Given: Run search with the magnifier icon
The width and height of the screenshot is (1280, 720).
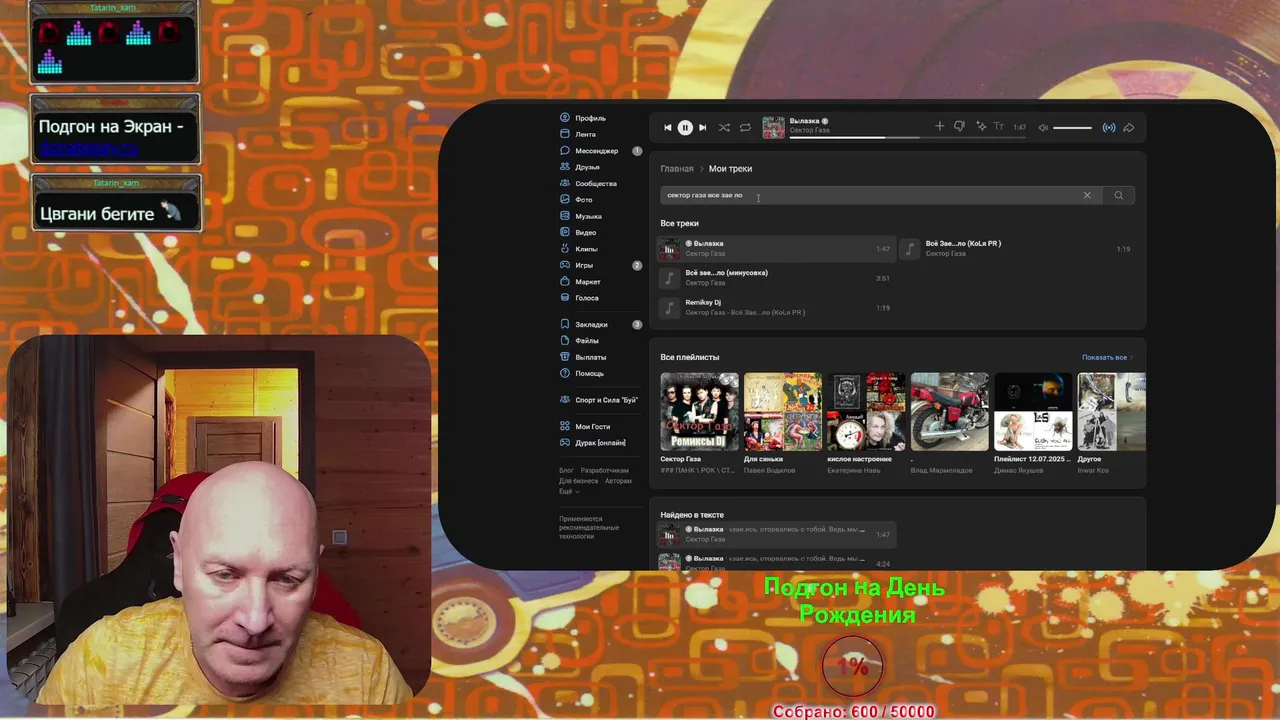Looking at the screenshot, I should click(1118, 195).
